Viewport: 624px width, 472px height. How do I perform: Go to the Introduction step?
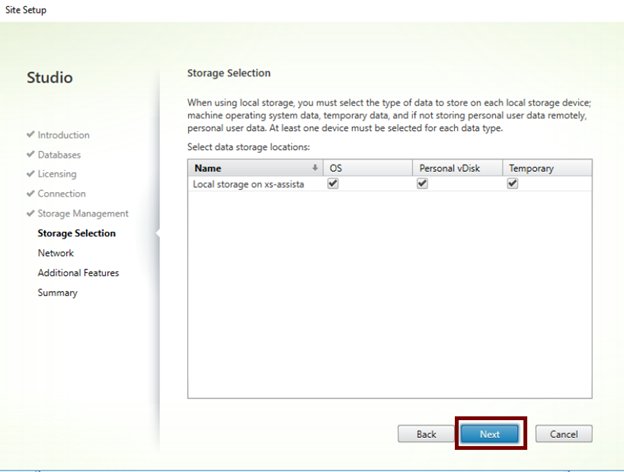coord(63,135)
